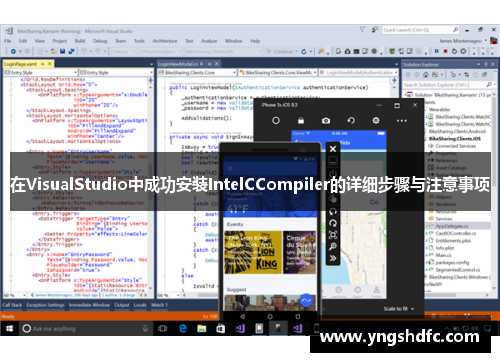Tap the blue floating action button
The width and height of the screenshot is (500, 362).
[306, 300]
